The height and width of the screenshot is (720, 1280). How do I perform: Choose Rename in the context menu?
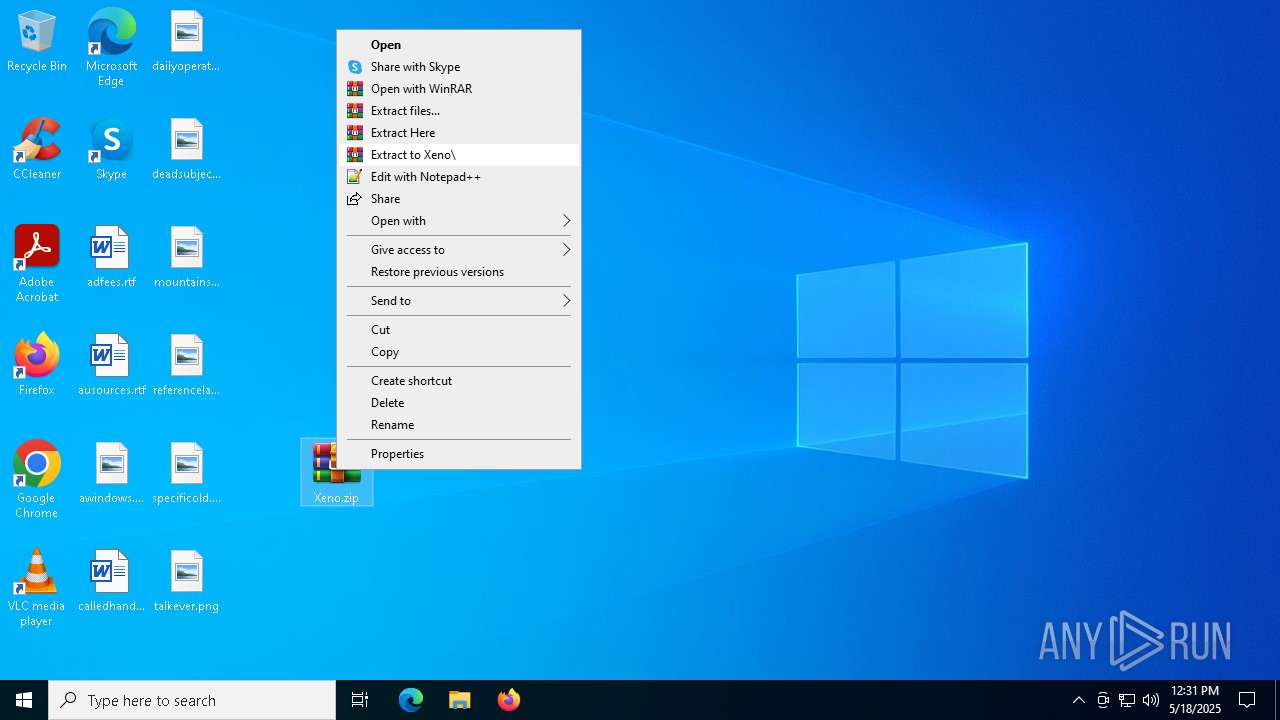(459, 425)
